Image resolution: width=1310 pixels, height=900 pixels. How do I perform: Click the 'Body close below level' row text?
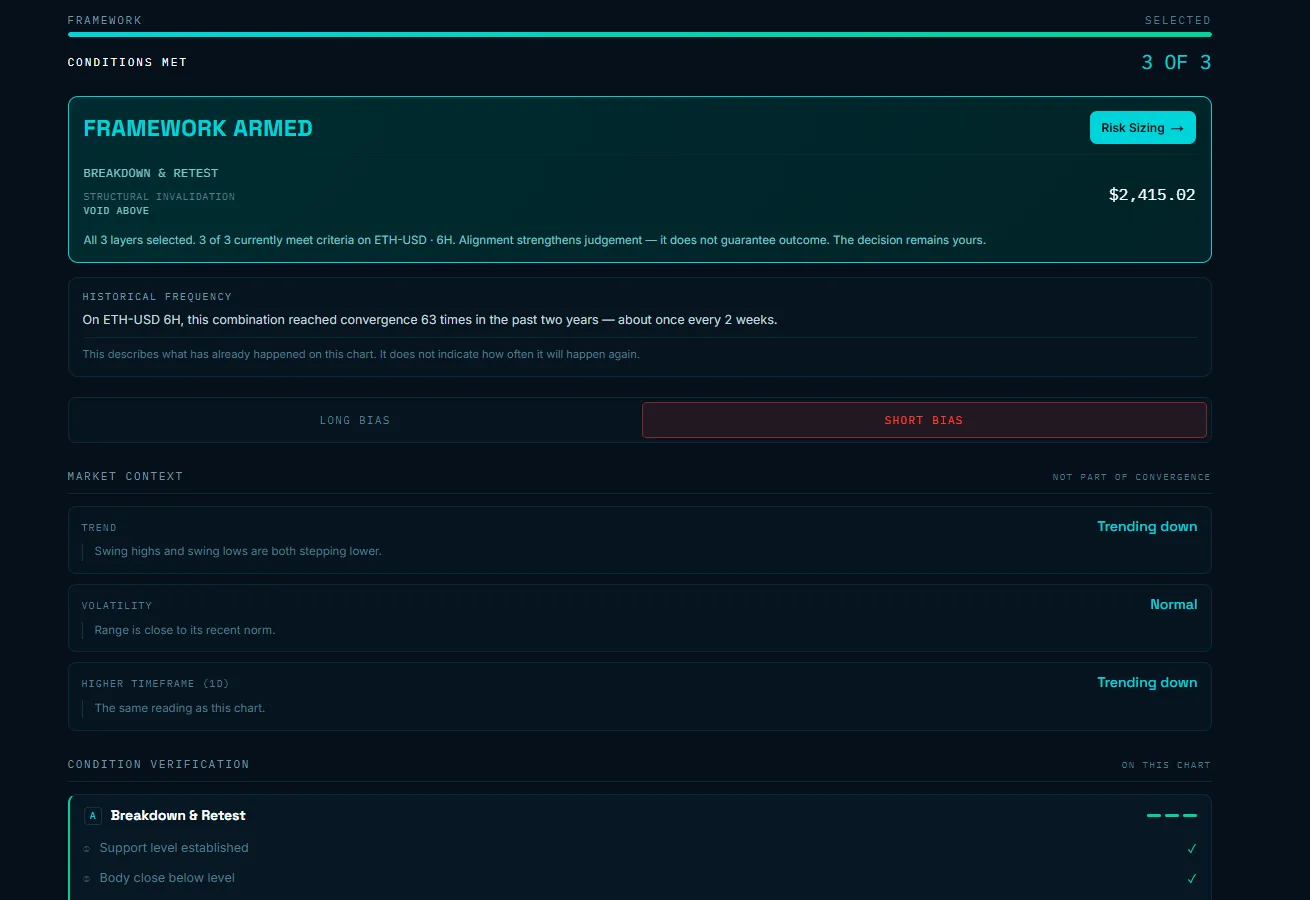pyautogui.click(x=167, y=878)
